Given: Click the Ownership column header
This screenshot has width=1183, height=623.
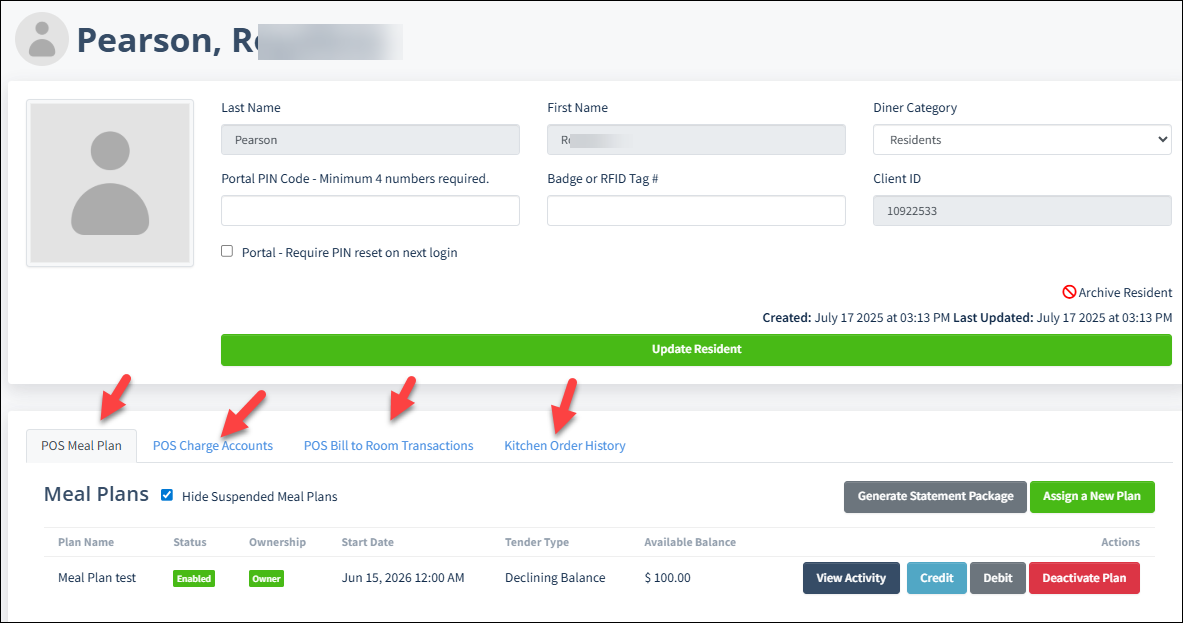Looking at the screenshot, I should point(278,542).
